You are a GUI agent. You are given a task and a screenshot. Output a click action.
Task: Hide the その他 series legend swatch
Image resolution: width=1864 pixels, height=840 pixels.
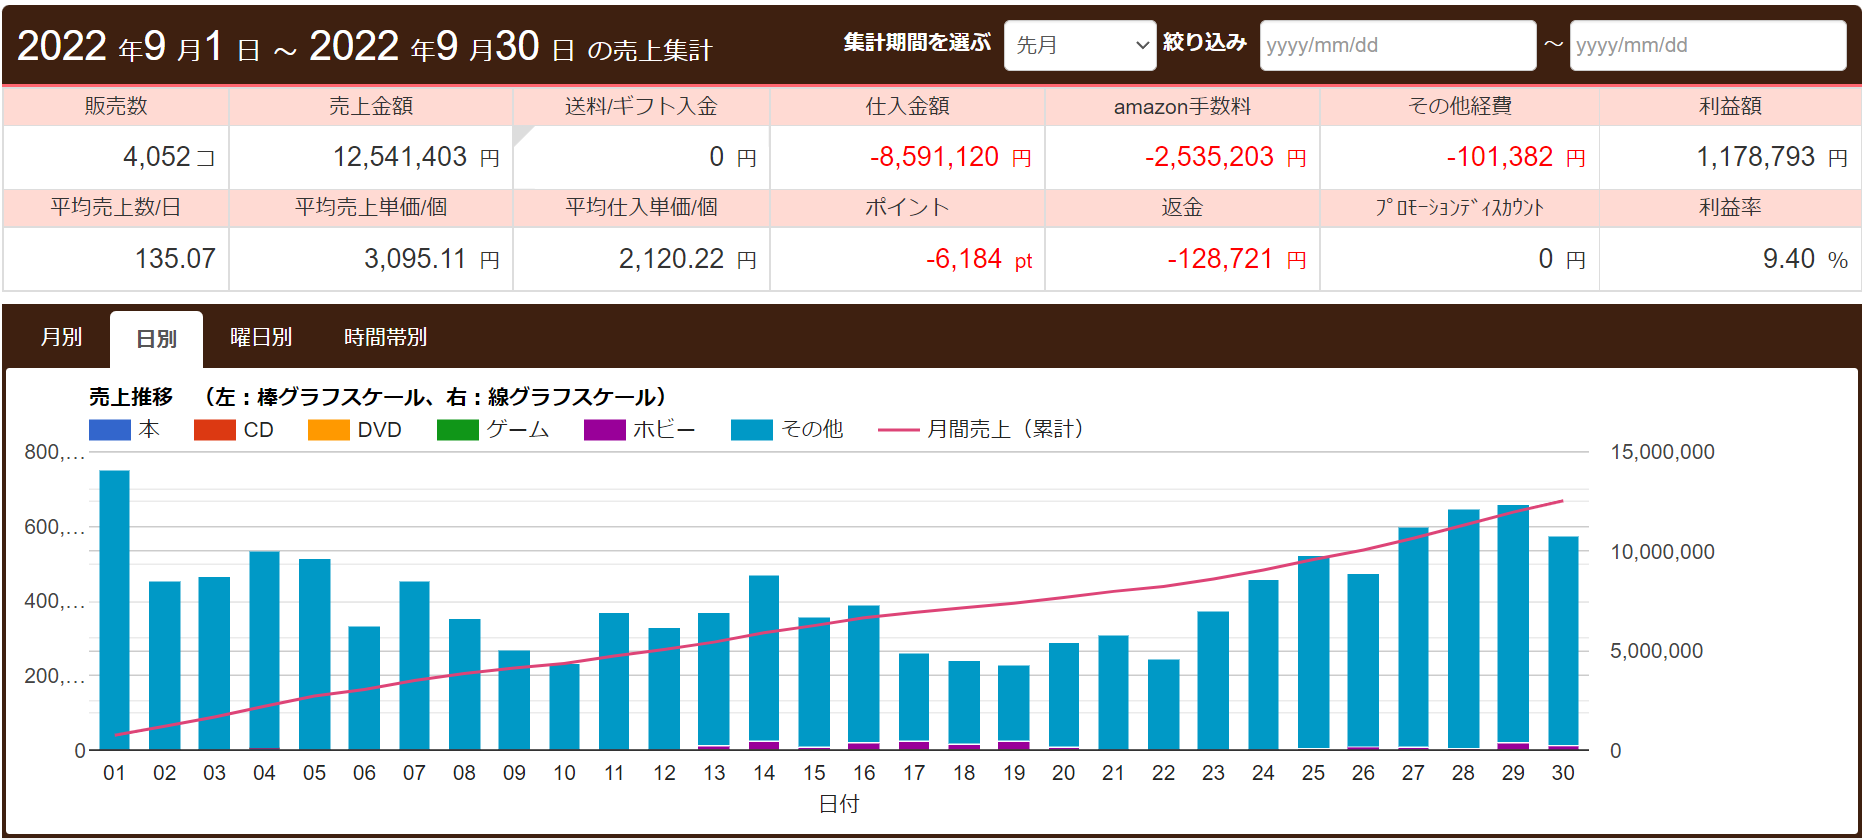751,430
